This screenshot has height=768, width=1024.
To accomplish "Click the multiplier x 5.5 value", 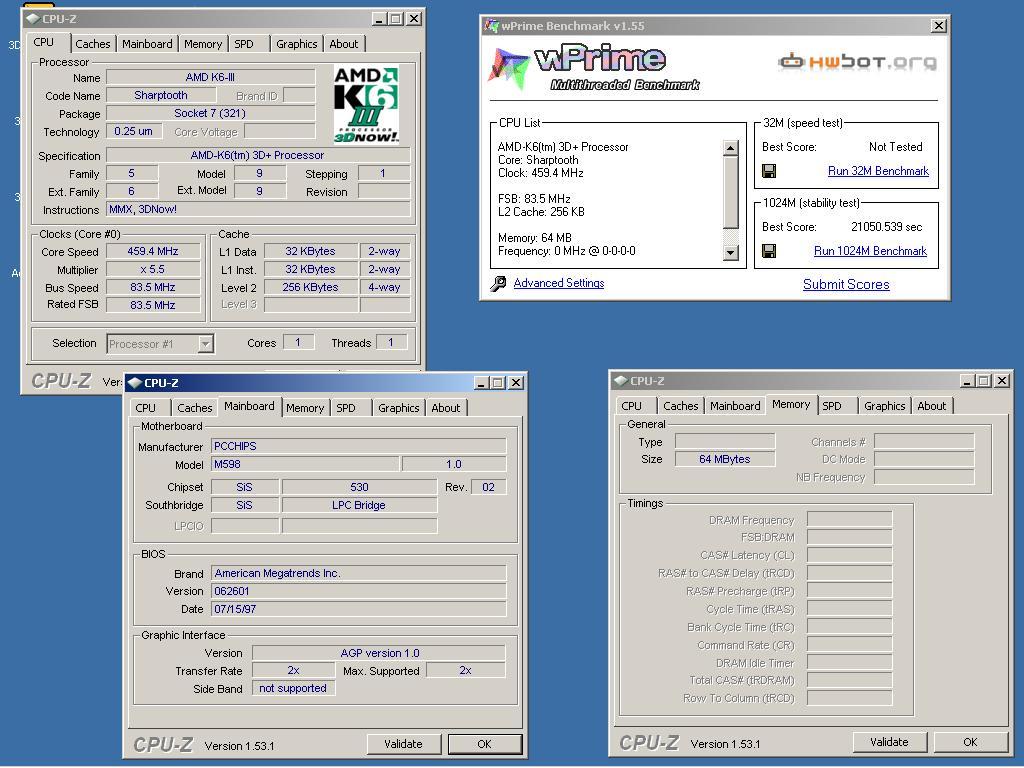I will [153, 269].
